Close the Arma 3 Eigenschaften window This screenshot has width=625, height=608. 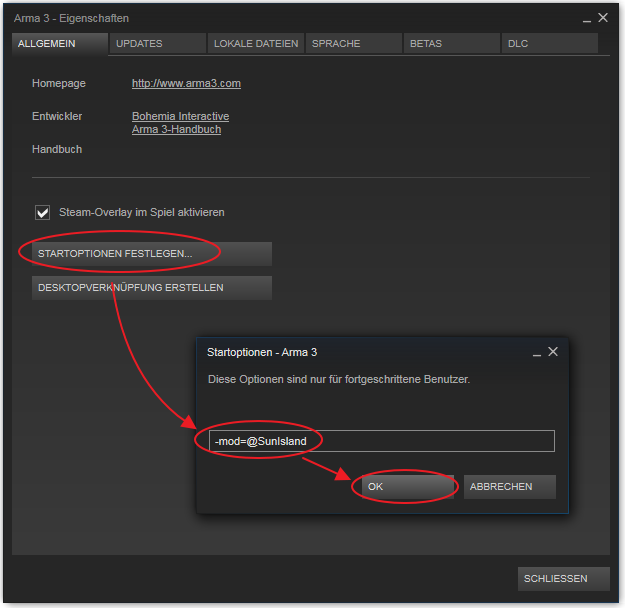(603, 18)
